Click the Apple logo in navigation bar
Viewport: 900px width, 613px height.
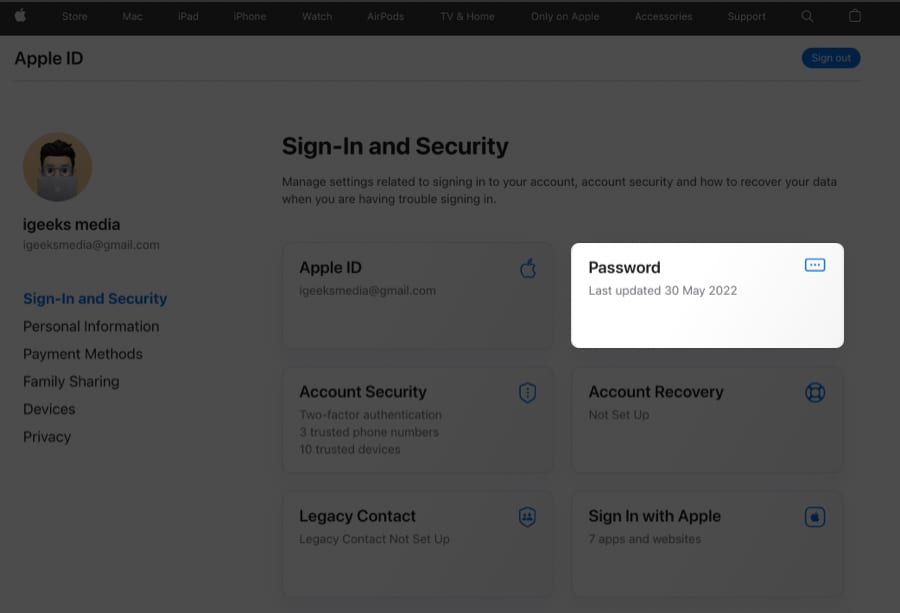point(20,16)
